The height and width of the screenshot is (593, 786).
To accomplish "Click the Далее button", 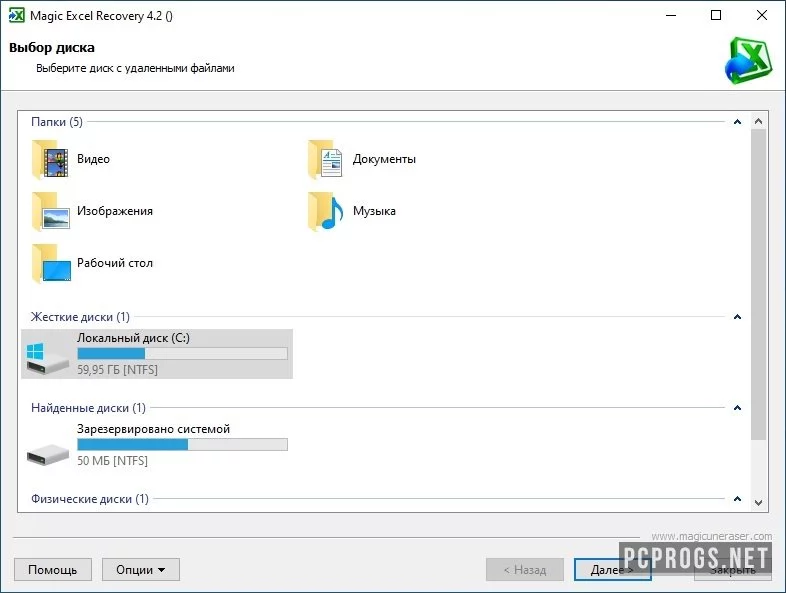I will click(x=612, y=570).
